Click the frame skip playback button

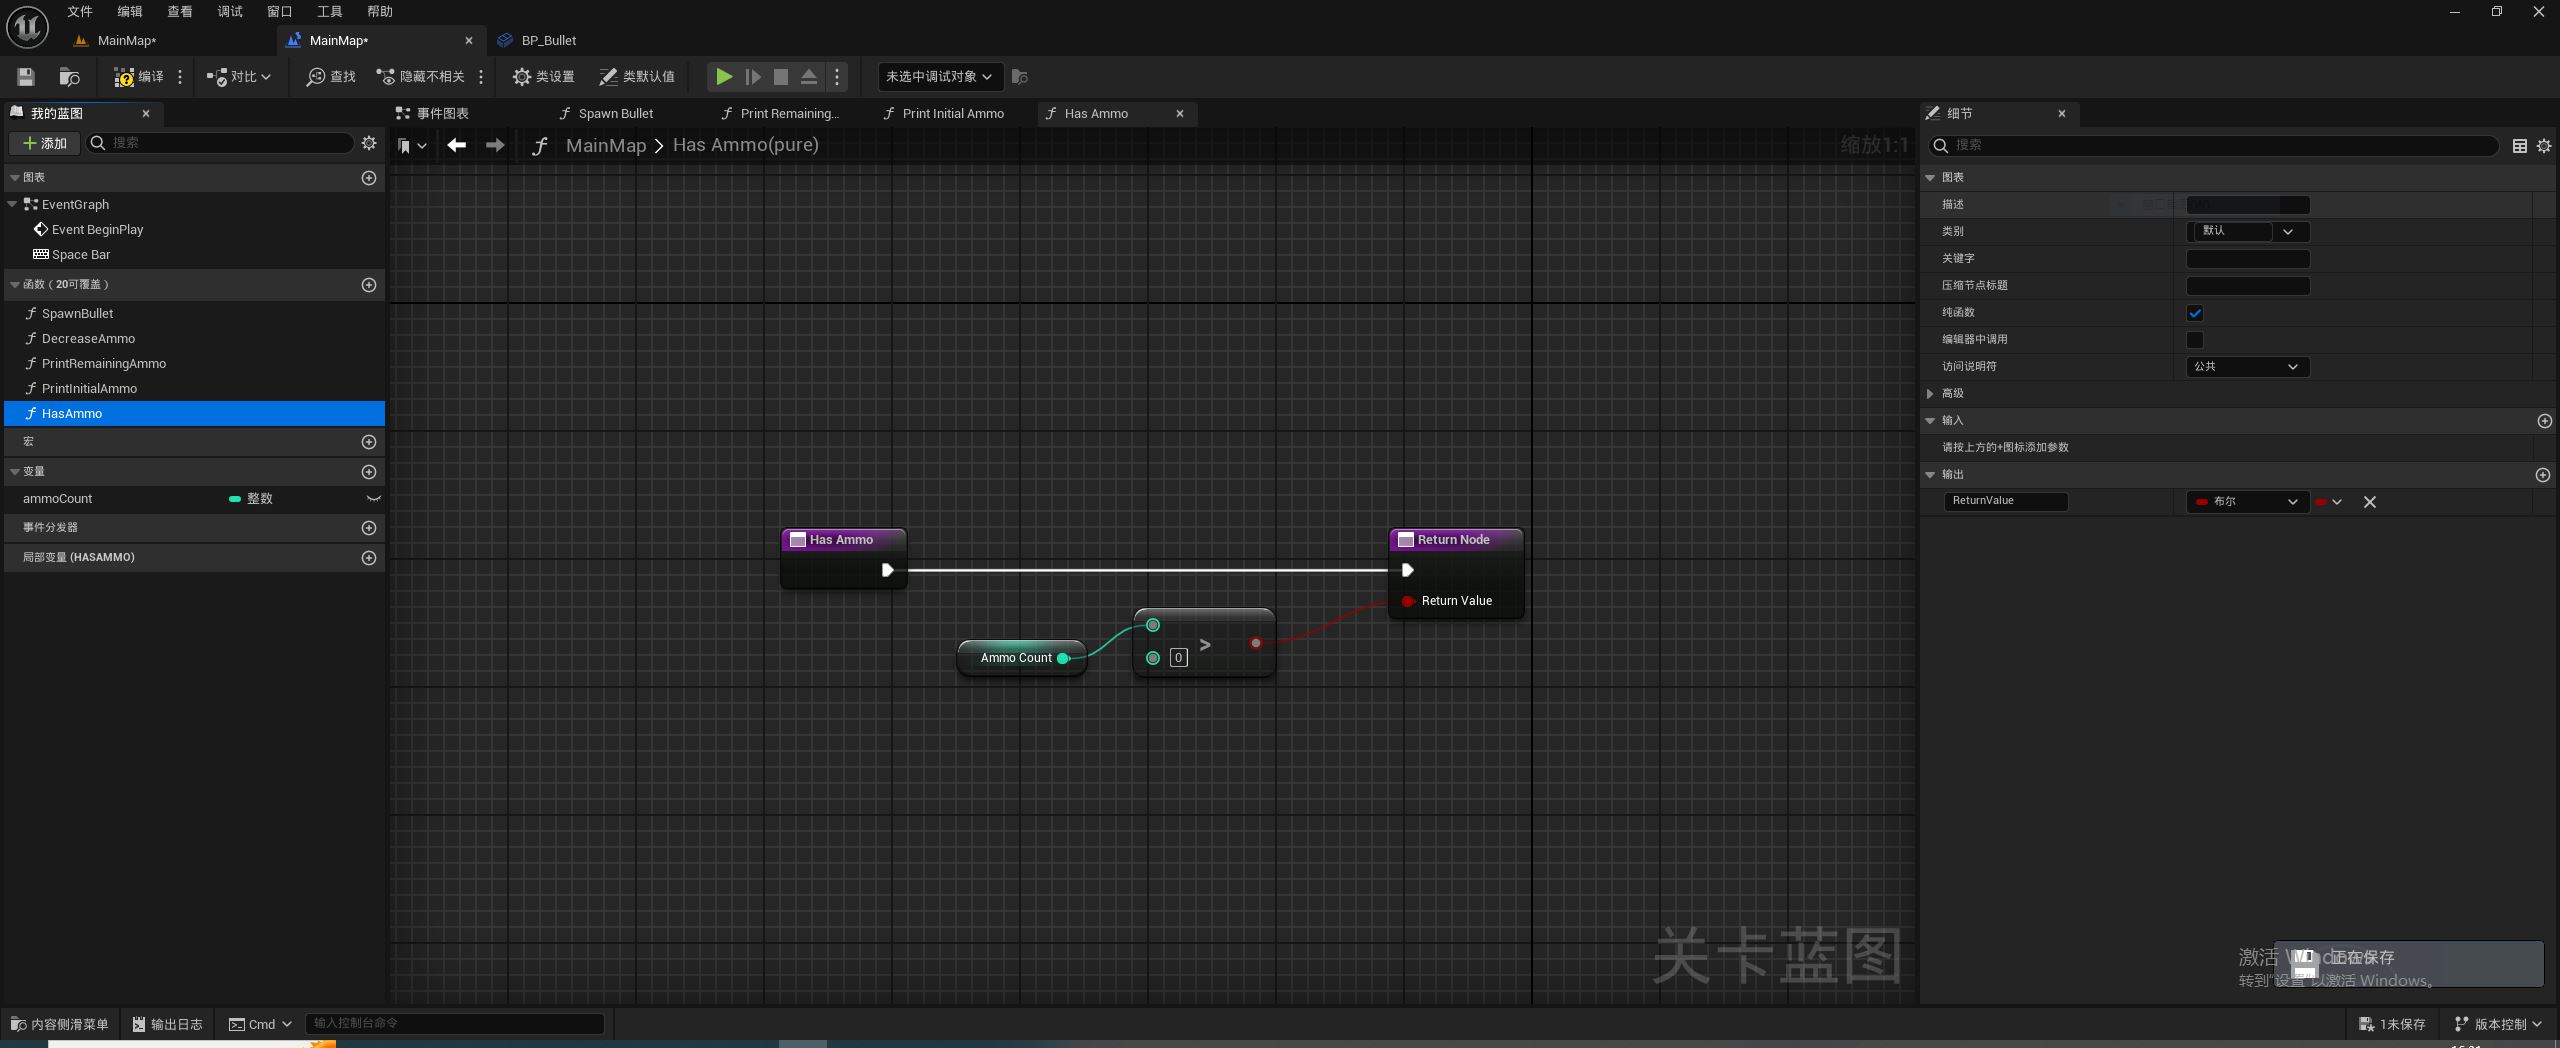[x=753, y=77]
